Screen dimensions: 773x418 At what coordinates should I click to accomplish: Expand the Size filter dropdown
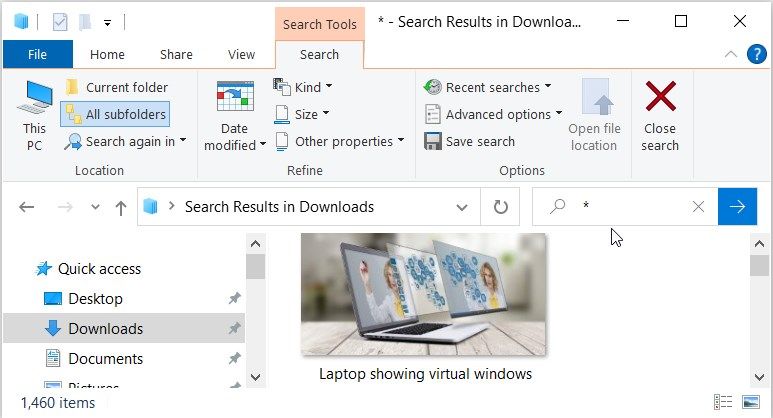(302, 114)
